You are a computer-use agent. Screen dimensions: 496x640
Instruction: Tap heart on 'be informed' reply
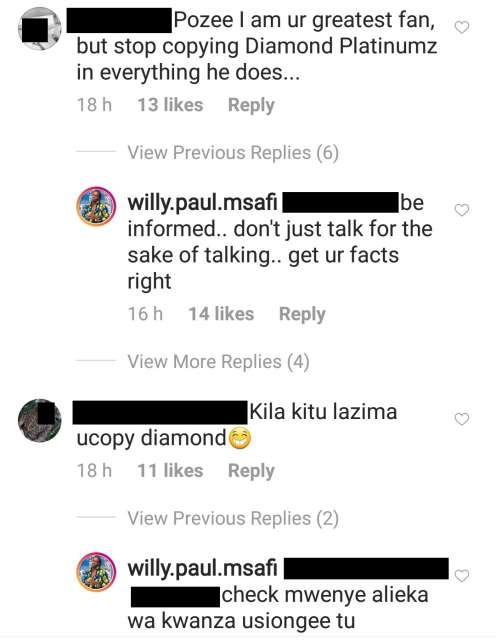point(462,210)
